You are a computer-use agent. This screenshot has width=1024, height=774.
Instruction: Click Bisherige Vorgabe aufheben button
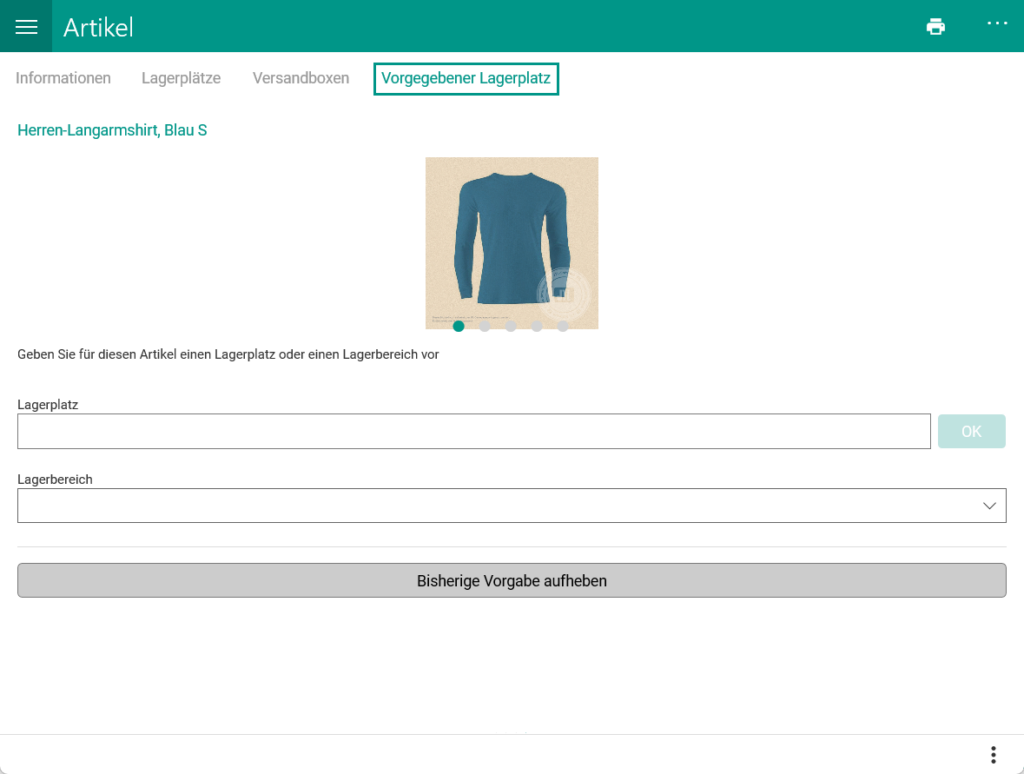click(x=511, y=581)
